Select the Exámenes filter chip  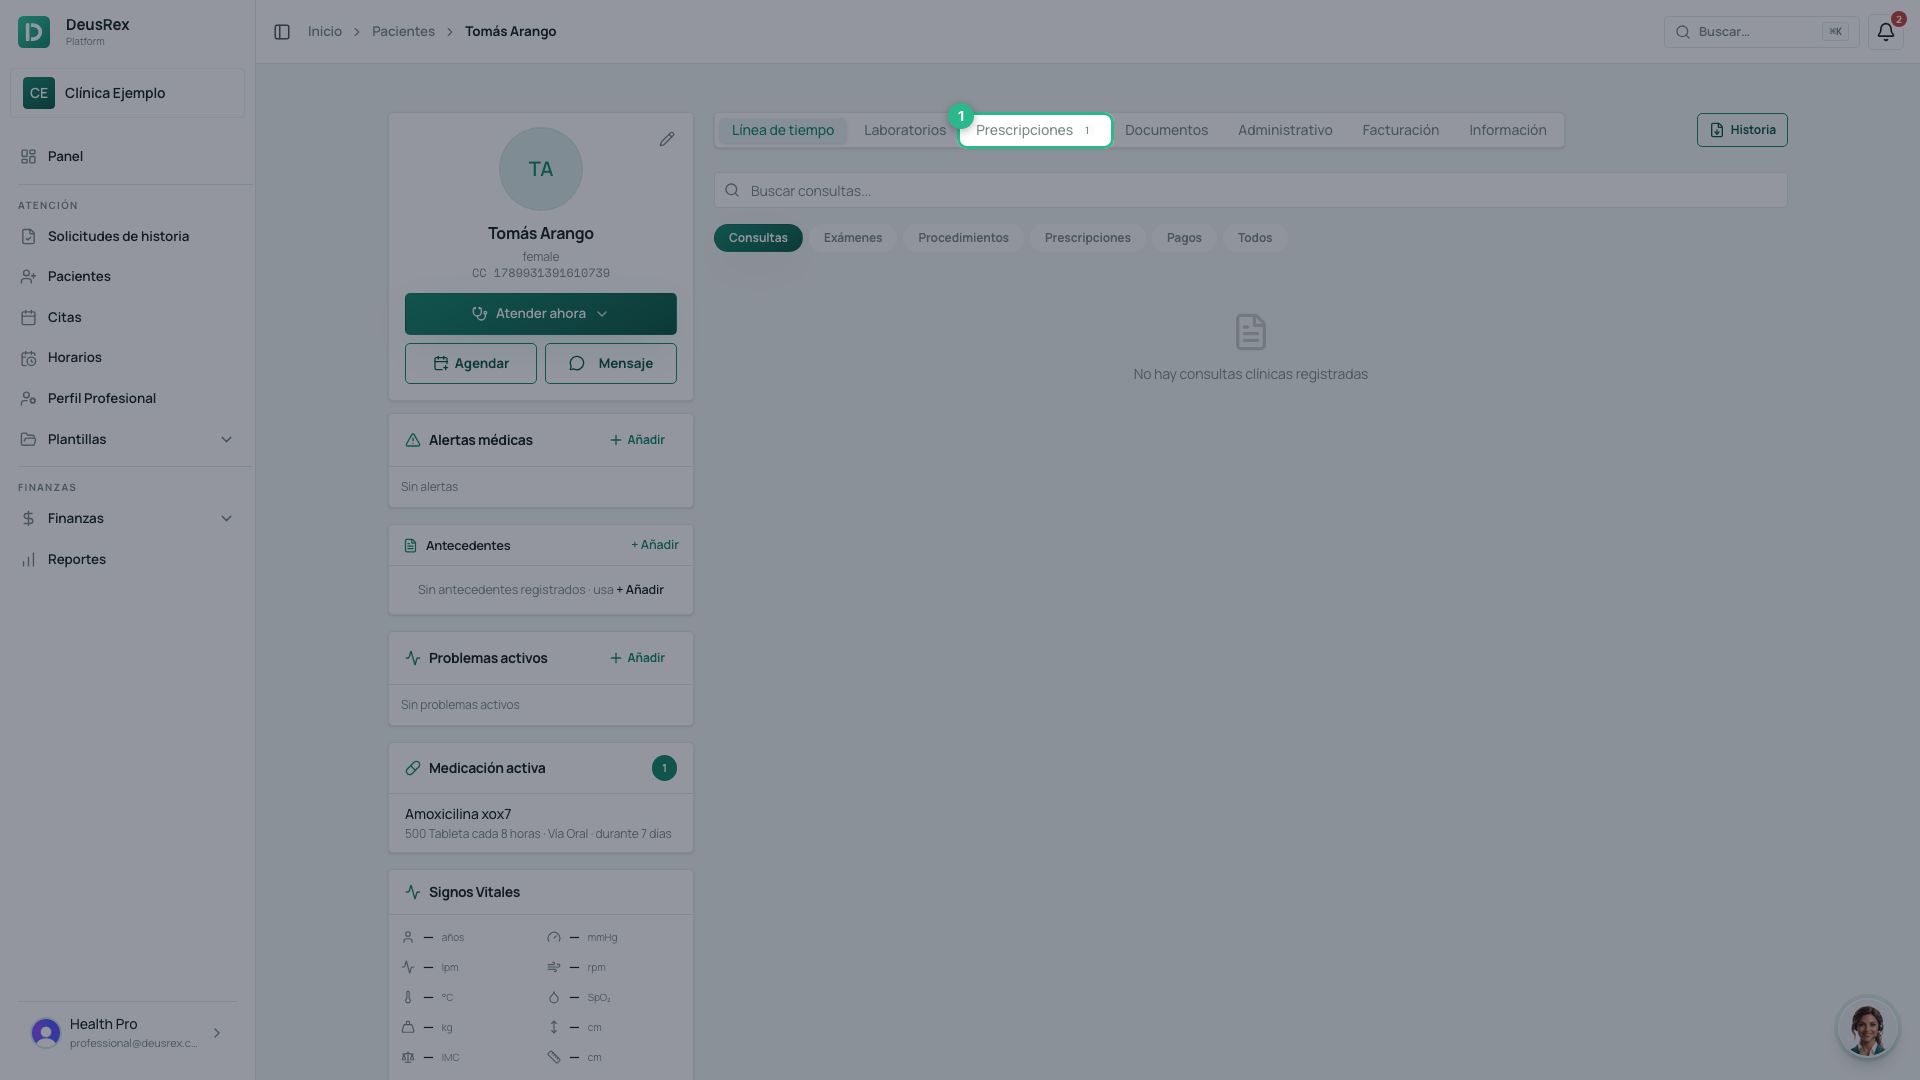853,238
